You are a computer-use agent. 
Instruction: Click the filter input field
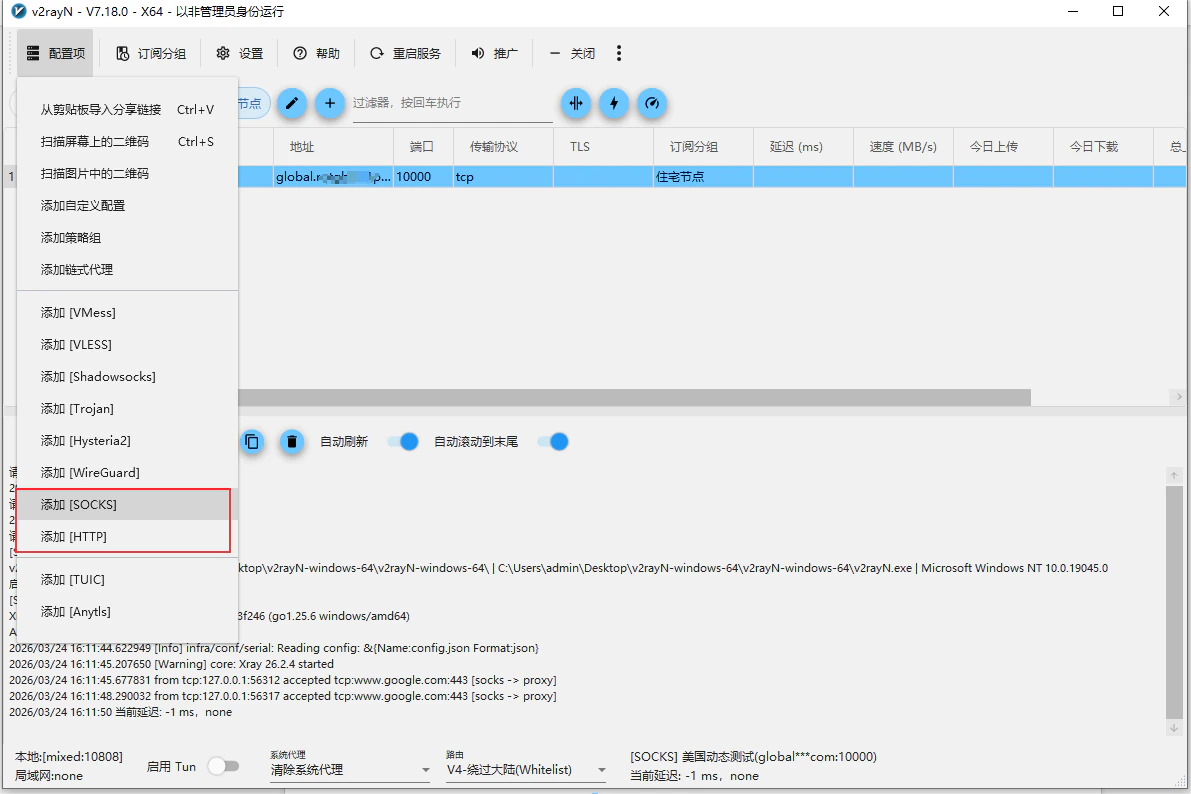[x=452, y=103]
